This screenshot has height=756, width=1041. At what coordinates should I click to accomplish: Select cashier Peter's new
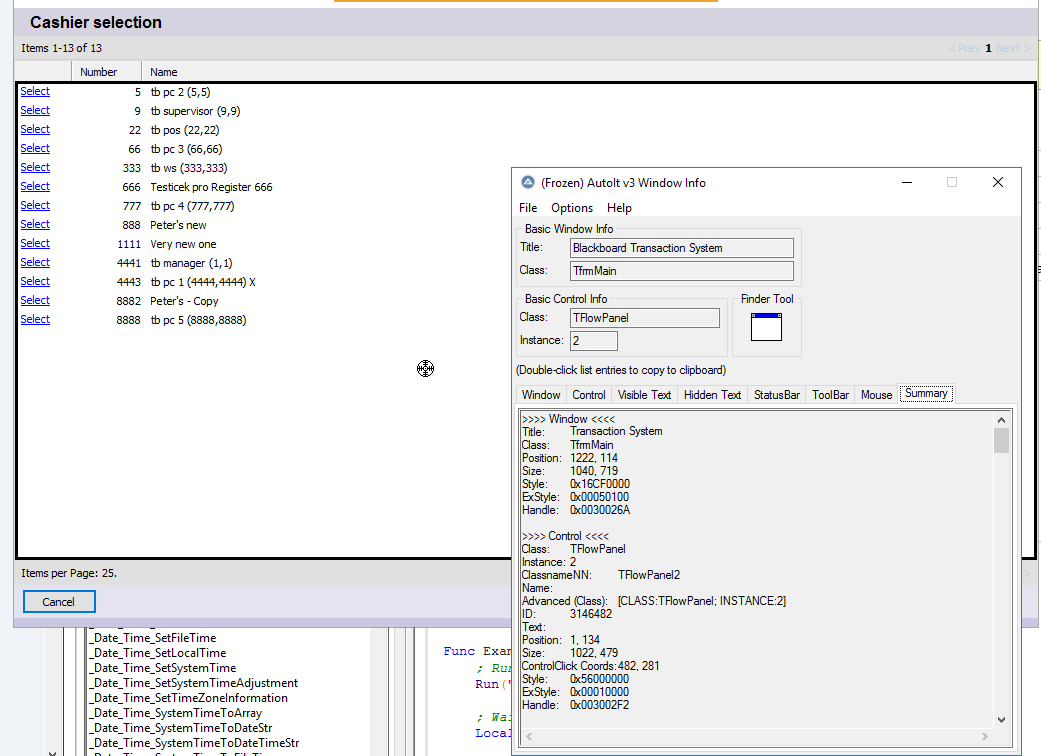pyautogui.click(x=35, y=224)
